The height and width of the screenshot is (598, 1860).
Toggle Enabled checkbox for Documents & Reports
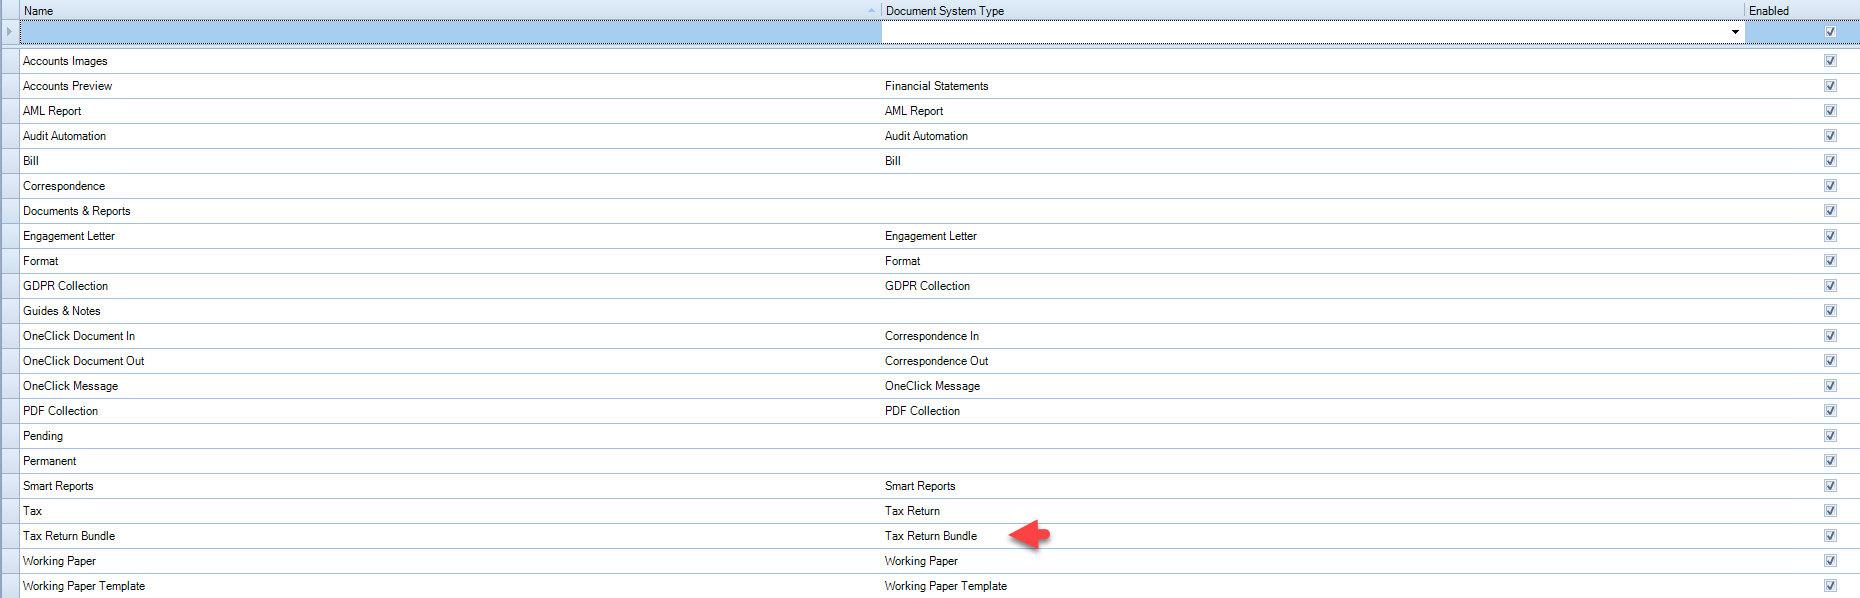point(1830,211)
